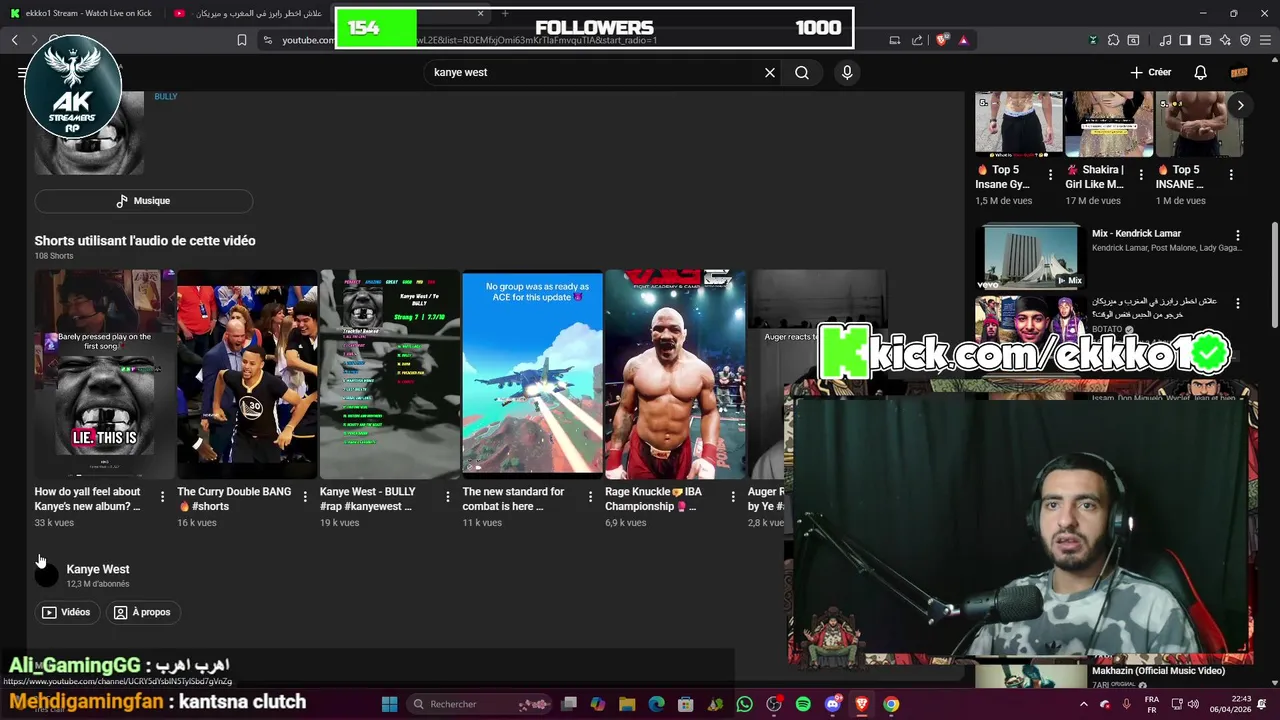Open the YouTube account avatar menu
1280x720 pixels.
1239,72
